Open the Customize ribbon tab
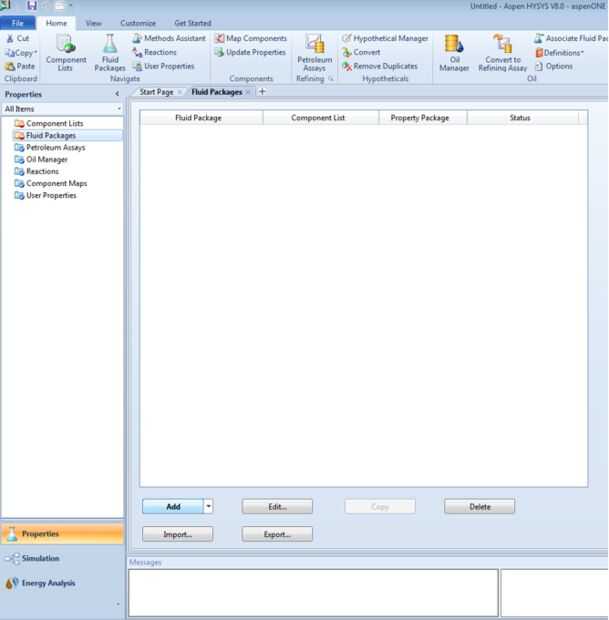 (138, 23)
